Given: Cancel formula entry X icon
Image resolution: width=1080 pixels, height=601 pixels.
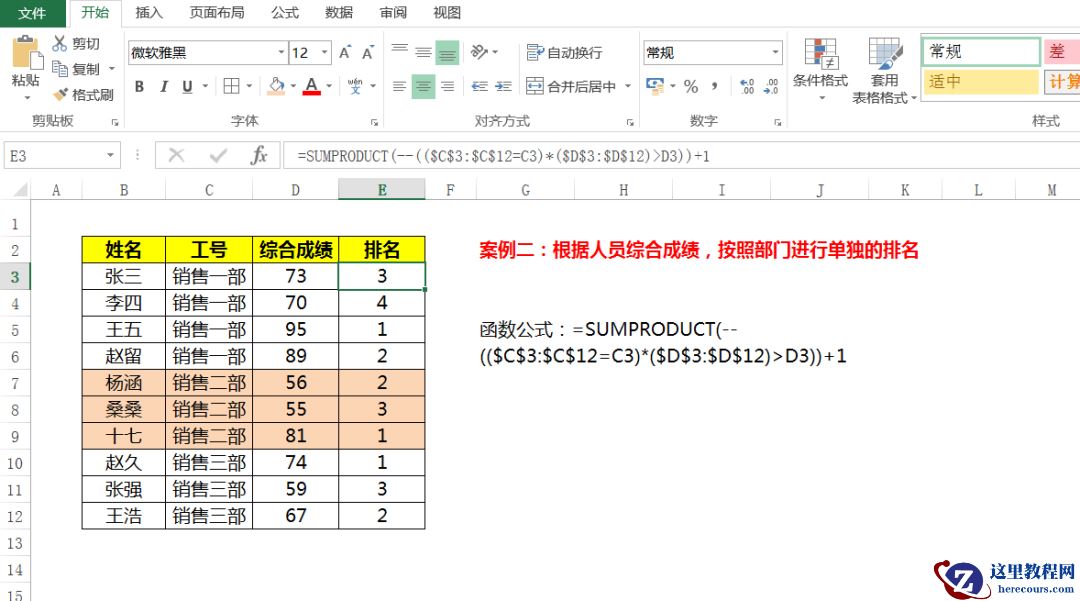Looking at the screenshot, I should point(176,156).
